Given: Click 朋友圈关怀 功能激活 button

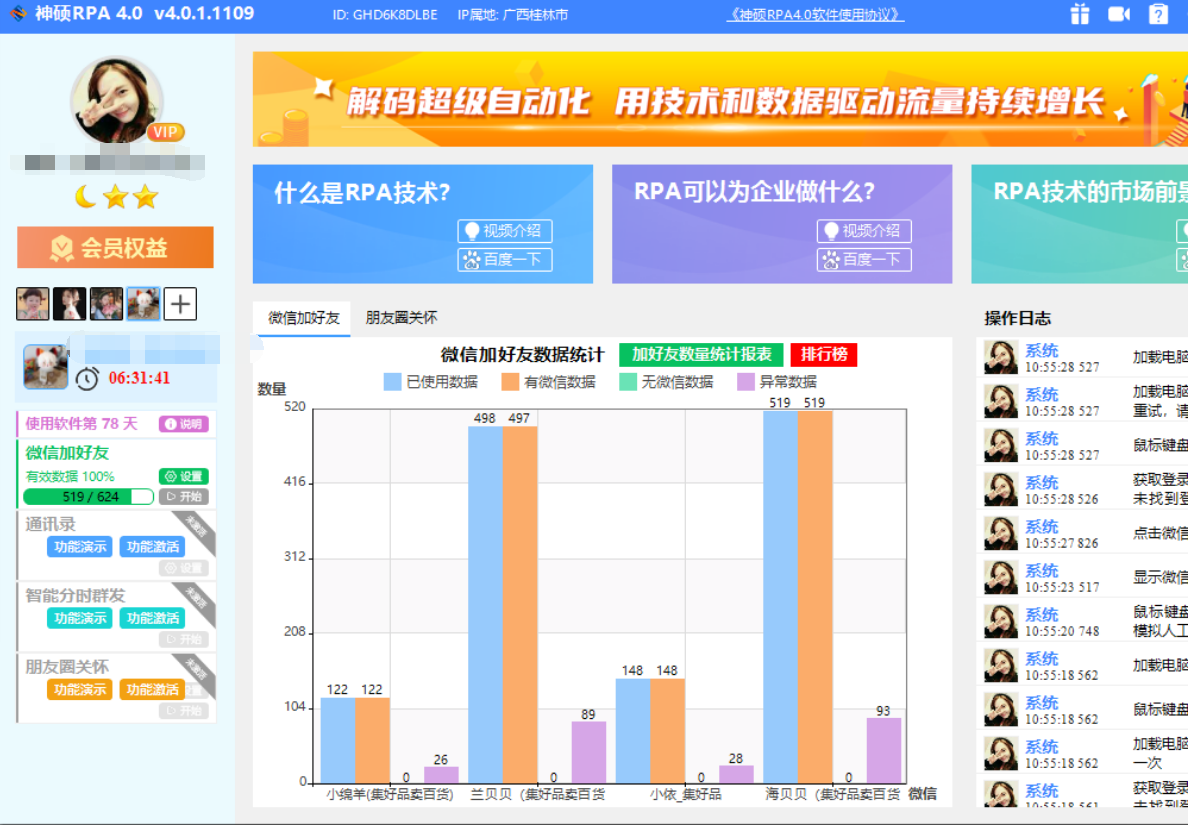Looking at the screenshot, I should [x=152, y=689].
